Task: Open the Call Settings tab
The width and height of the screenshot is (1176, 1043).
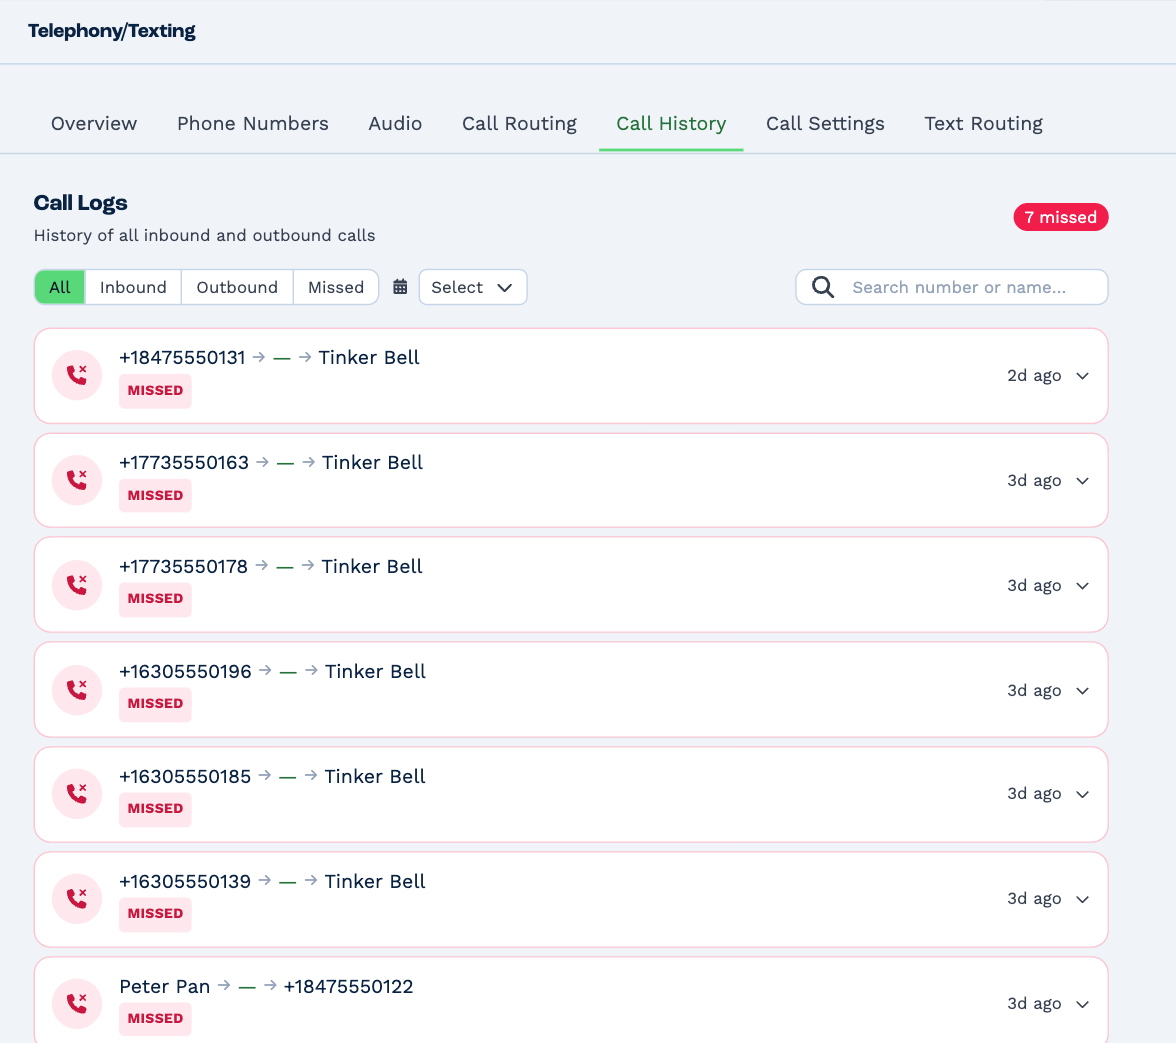Action: click(825, 124)
